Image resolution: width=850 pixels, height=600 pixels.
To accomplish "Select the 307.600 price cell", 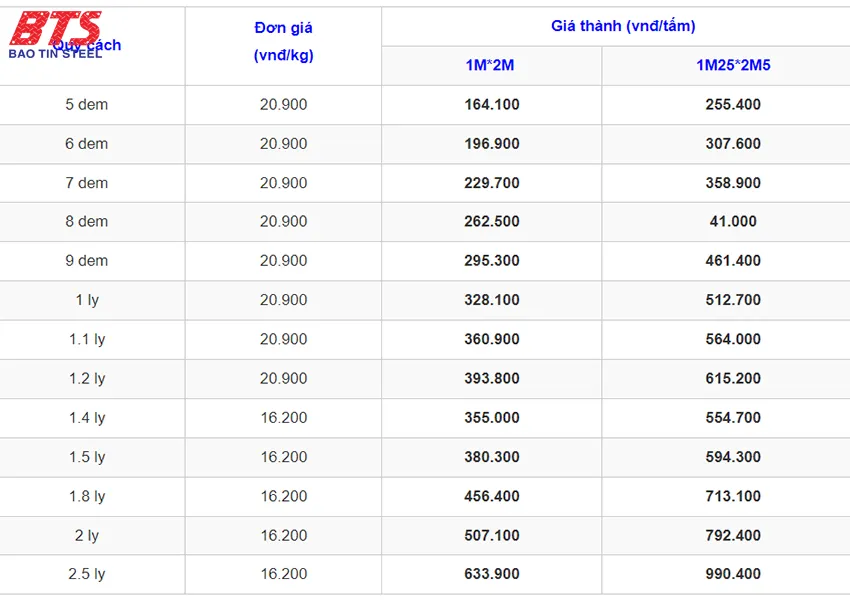I will click(733, 144).
